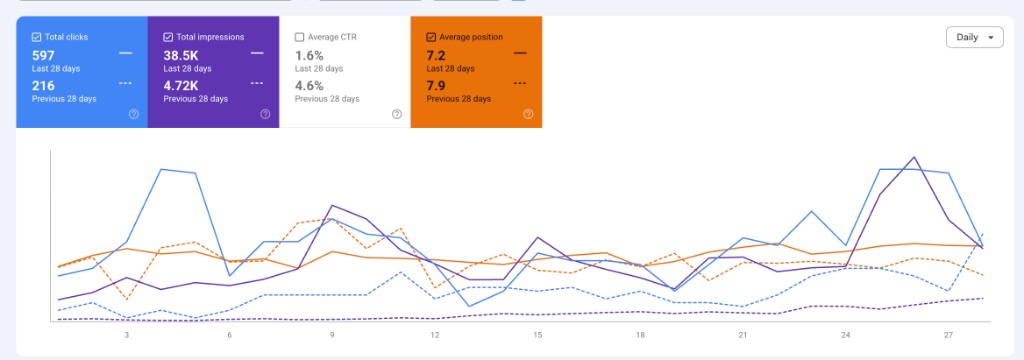
Task: Click chart x-axis label 9
Action: coord(332,335)
